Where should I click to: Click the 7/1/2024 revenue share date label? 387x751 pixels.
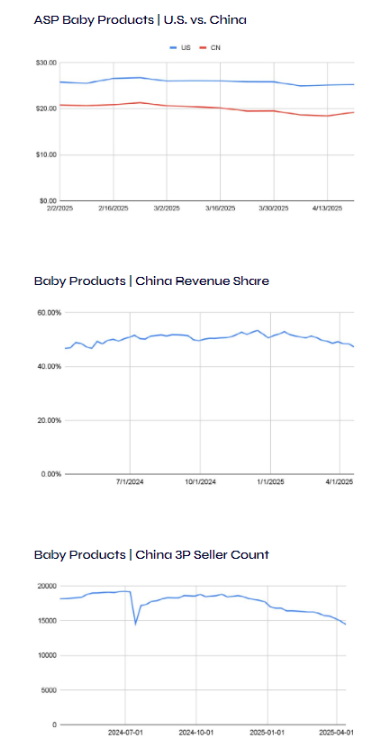(130, 482)
